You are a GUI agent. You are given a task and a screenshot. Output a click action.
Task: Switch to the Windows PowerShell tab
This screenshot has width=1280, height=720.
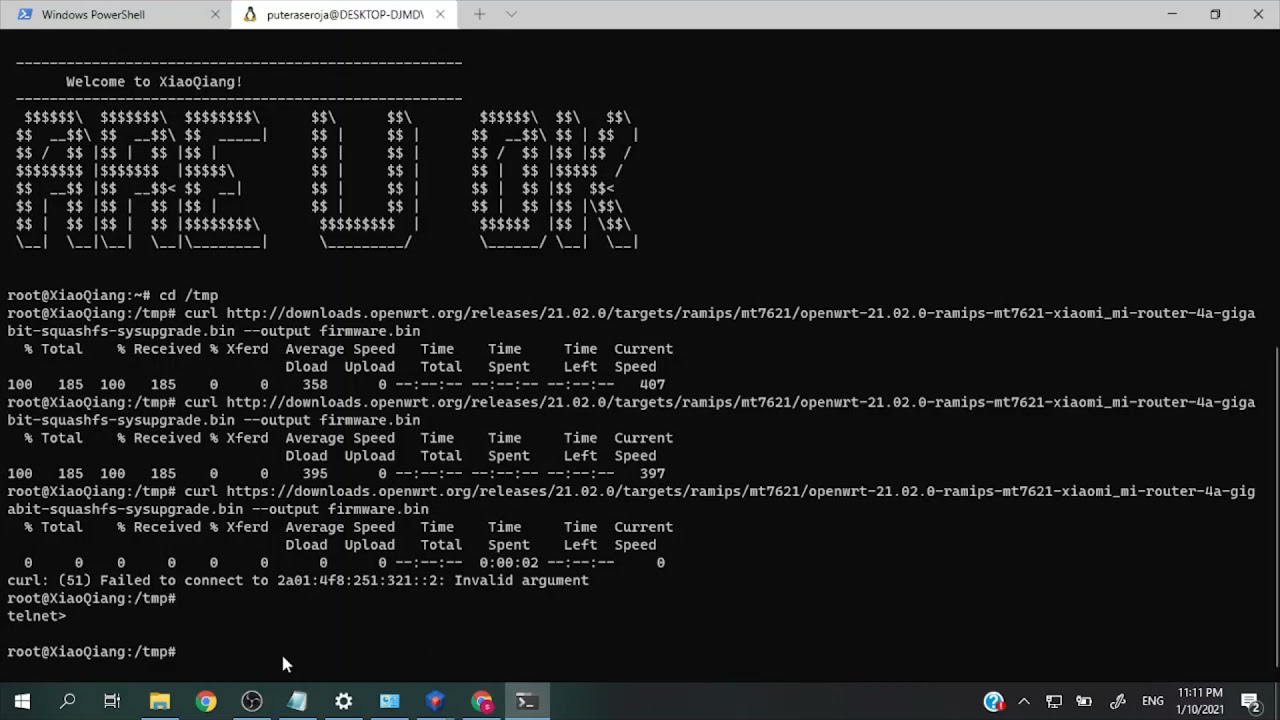[115, 15]
